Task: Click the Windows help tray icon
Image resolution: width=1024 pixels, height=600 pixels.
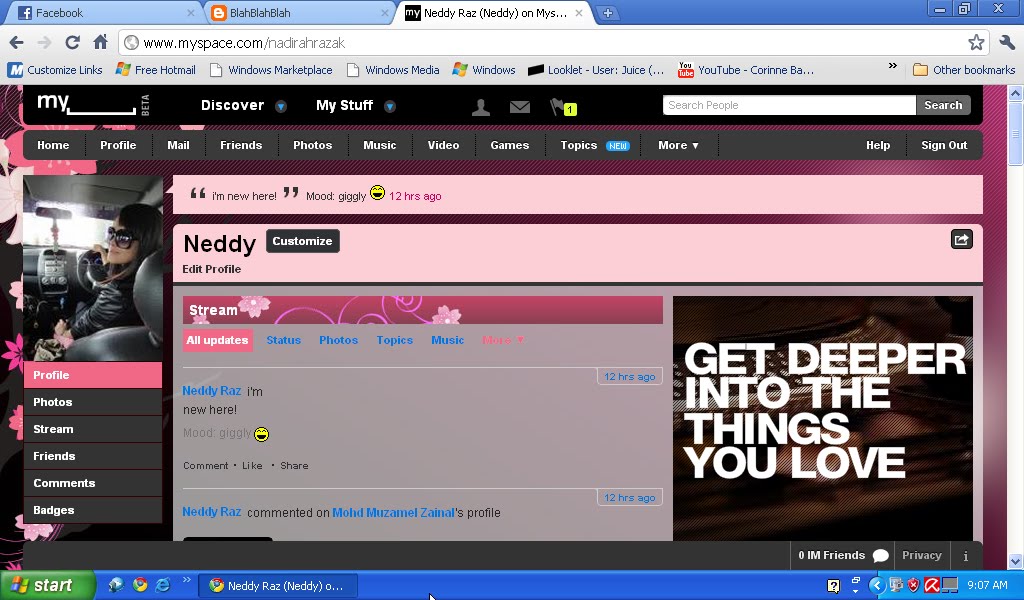Action: (x=833, y=586)
